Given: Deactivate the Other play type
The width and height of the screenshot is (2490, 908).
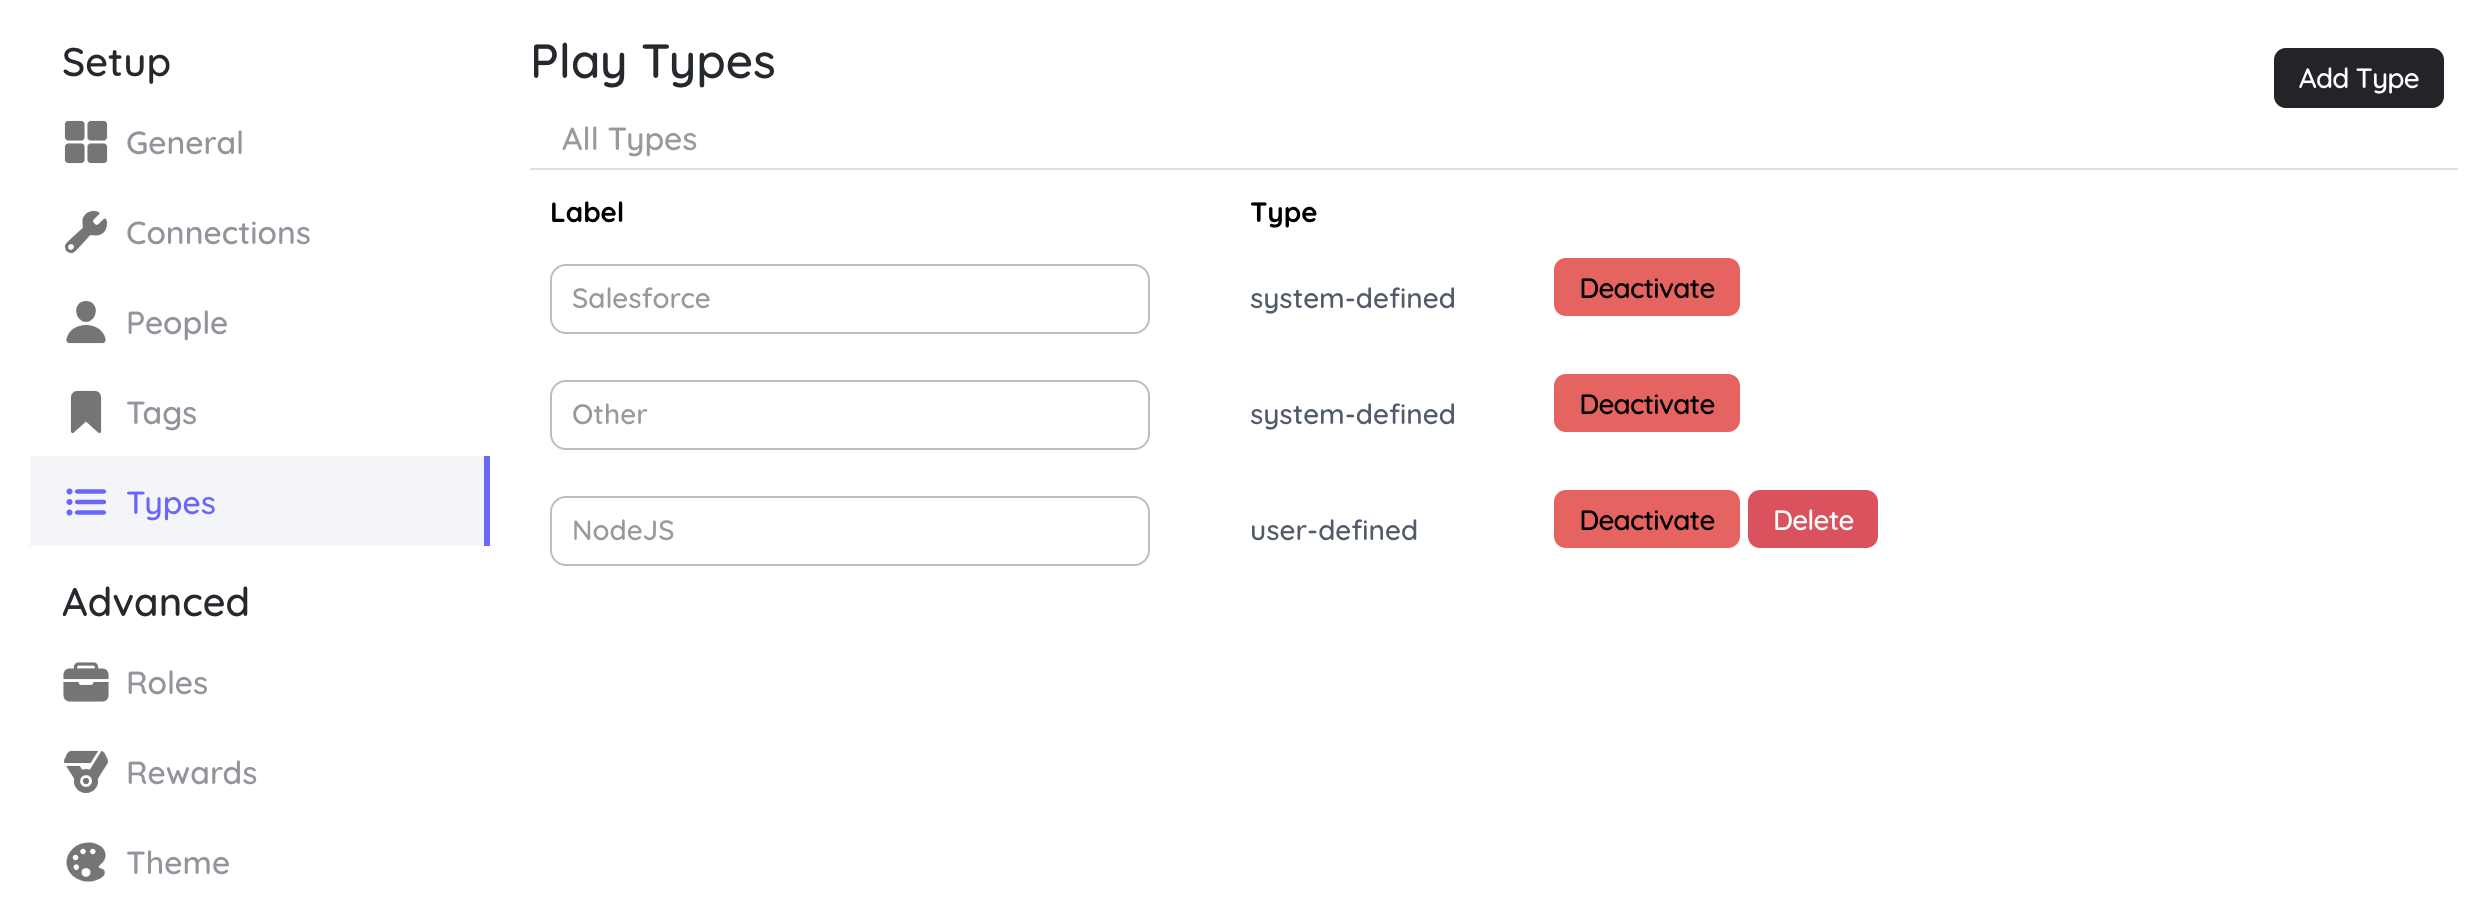Looking at the screenshot, I should (1646, 403).
